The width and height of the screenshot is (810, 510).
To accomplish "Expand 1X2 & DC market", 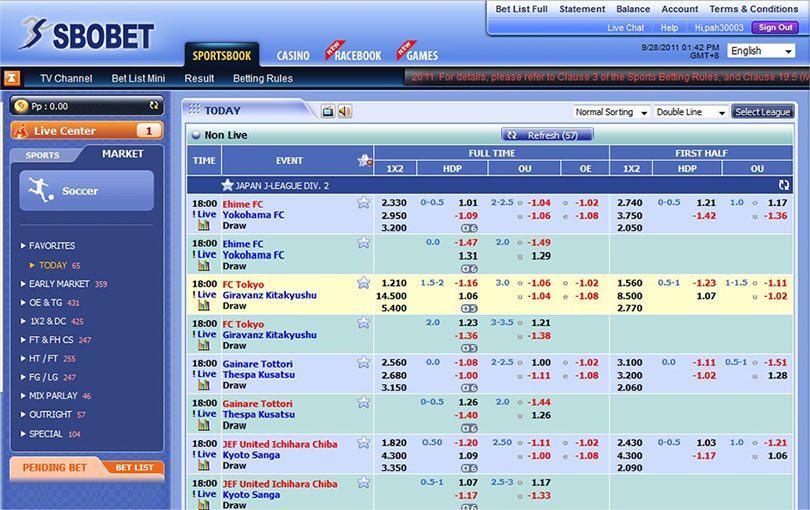I will coord(52,321).
